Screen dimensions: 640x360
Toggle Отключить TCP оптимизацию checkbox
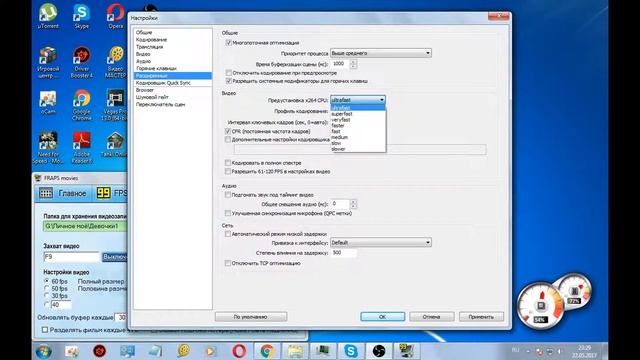point(228,263)
